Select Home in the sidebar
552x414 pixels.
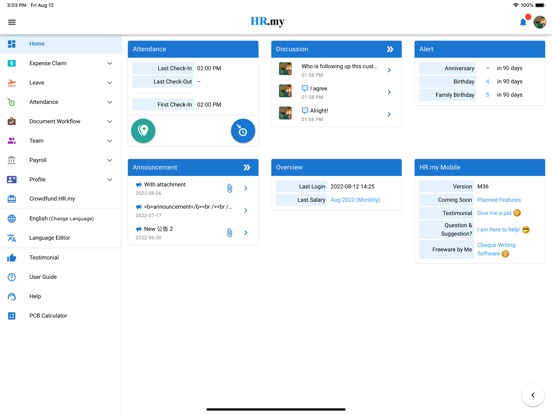(61, 44)
